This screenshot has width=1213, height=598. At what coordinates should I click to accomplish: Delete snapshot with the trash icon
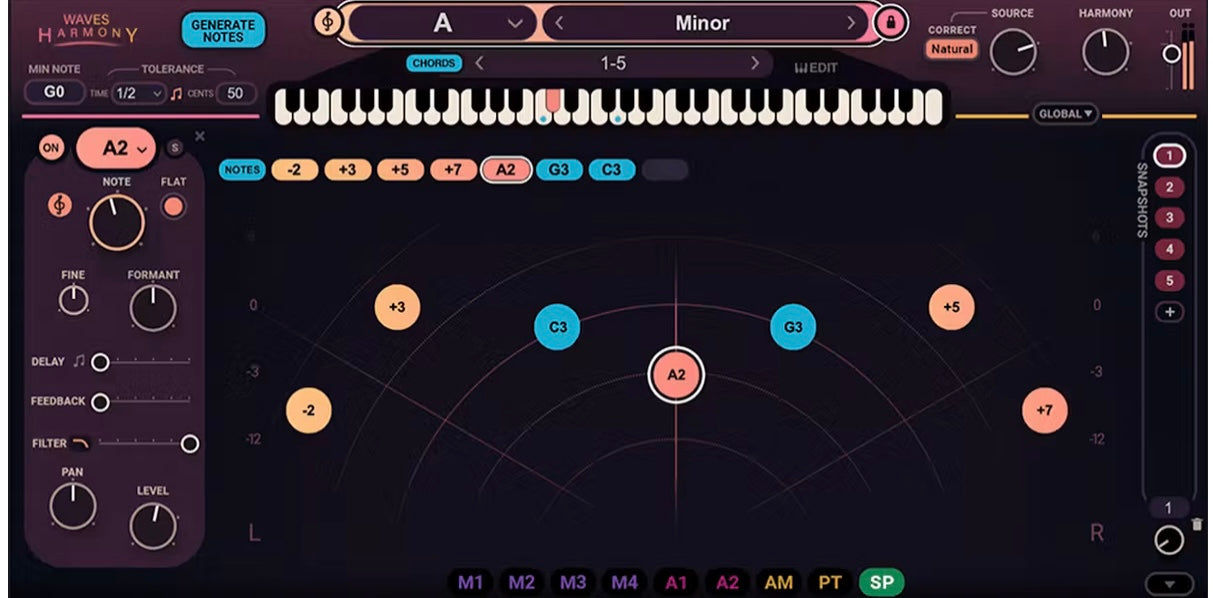[x=1197, y=524]
